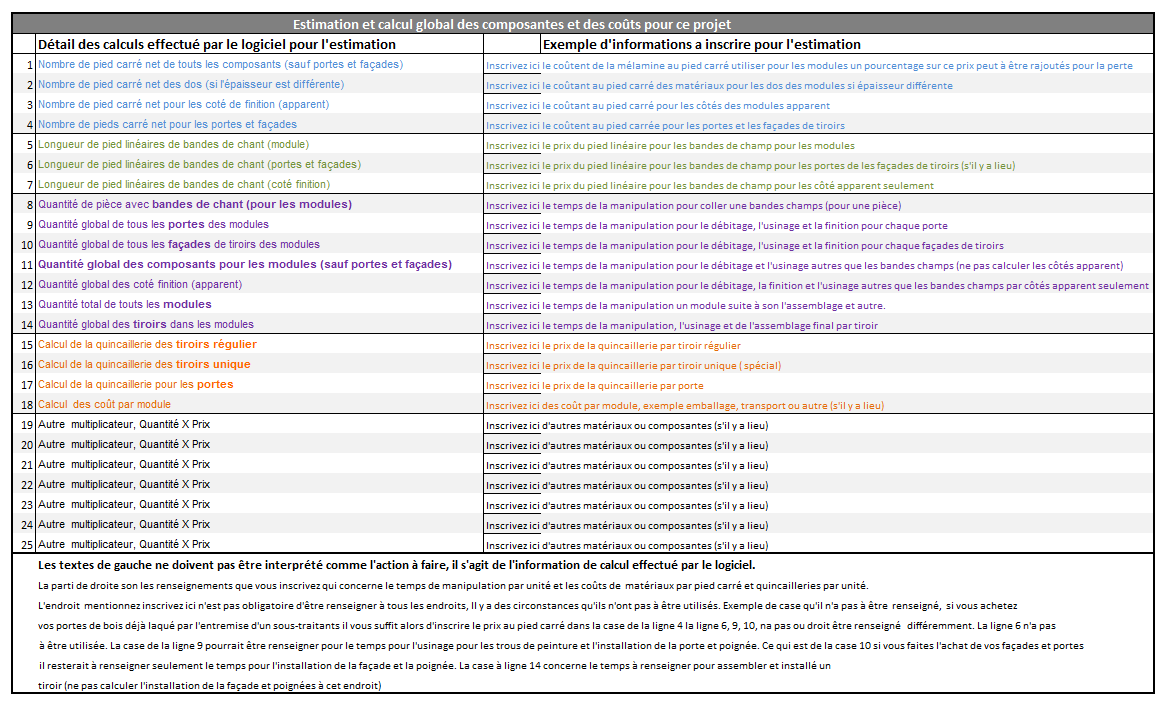Select 'Détail des calculs effectué par le logiciel' header

(217, 44)
